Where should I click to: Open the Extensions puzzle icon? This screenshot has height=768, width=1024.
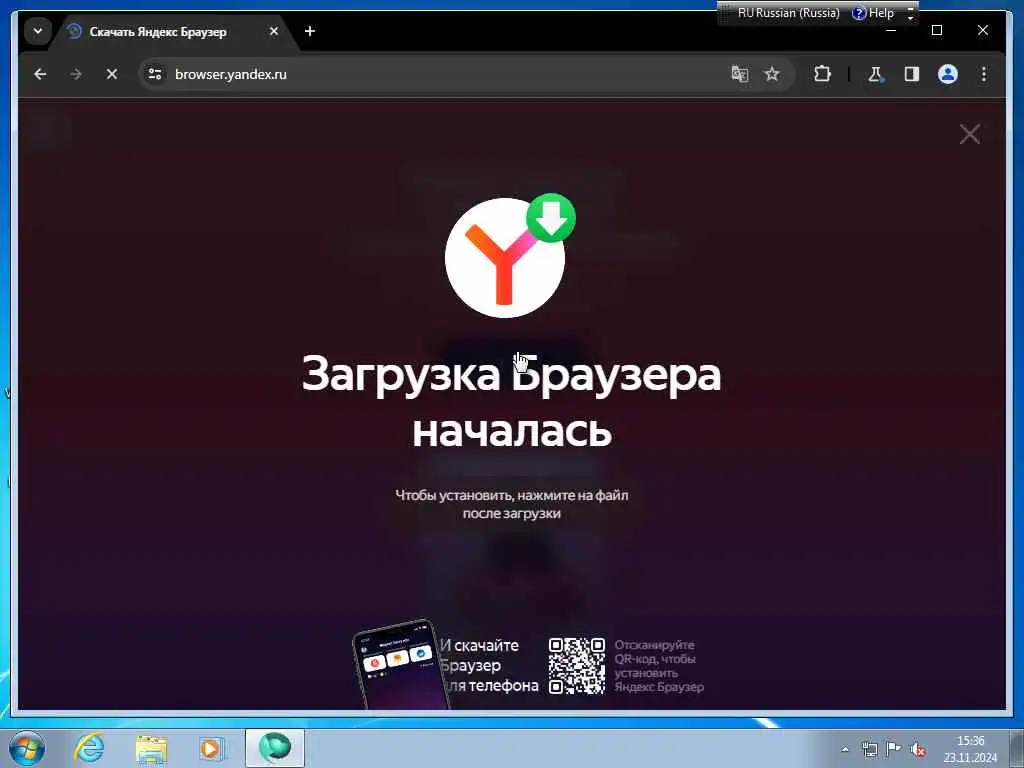(822, 74)
